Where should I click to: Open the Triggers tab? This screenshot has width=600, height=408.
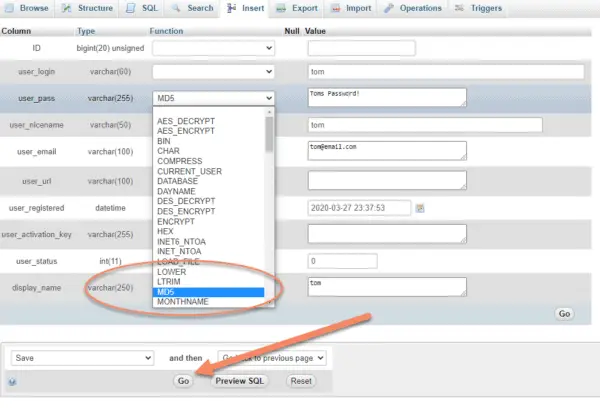(x=478, y=8)
